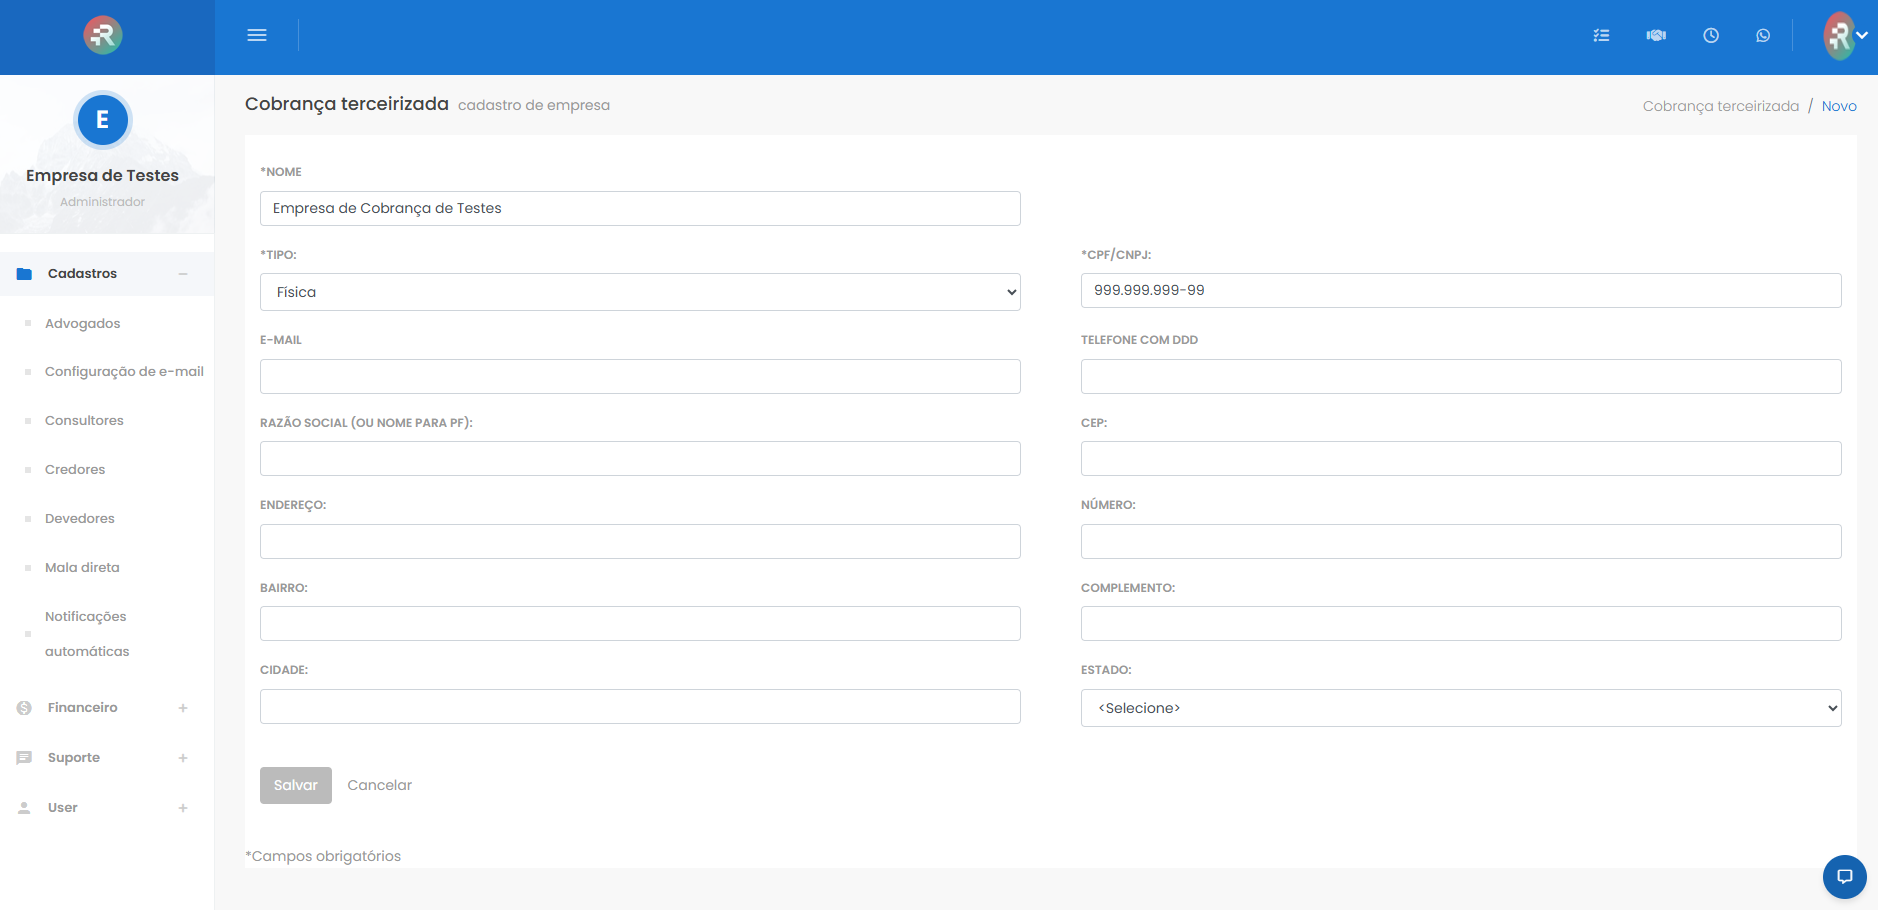Open the Tipo dropdown showing Física
Image resolution: width=1878 pixels, height=910 pixels.
[640, 292]
